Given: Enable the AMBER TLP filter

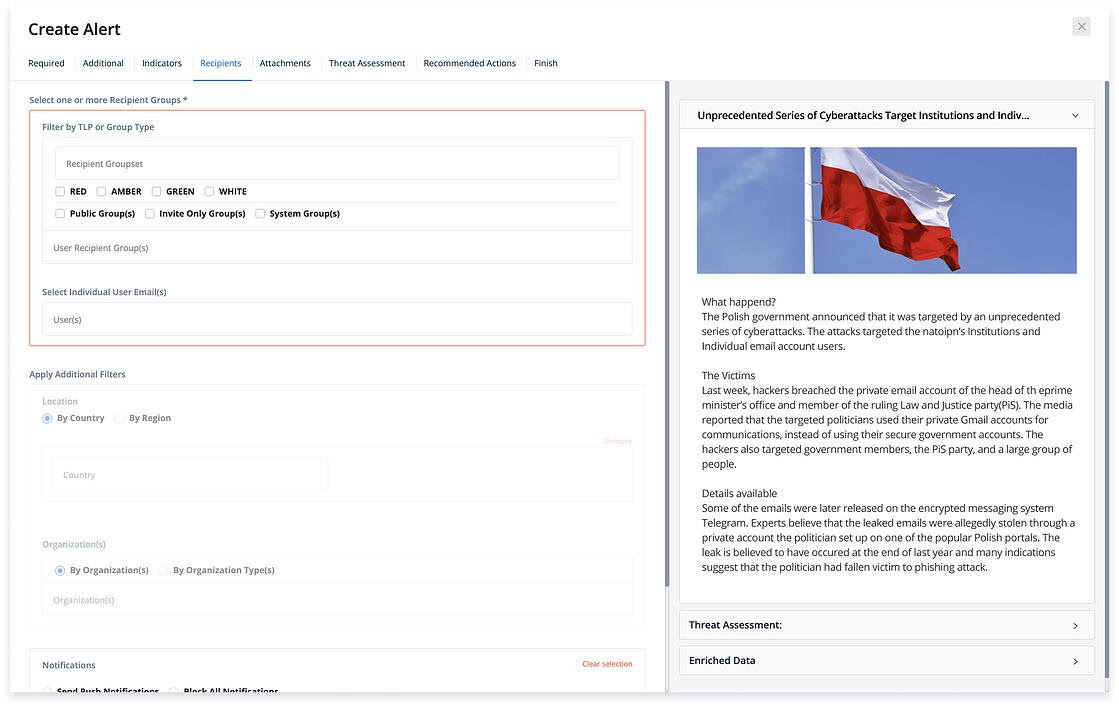Looking at the screenshot, I should [x=102, y=192].
